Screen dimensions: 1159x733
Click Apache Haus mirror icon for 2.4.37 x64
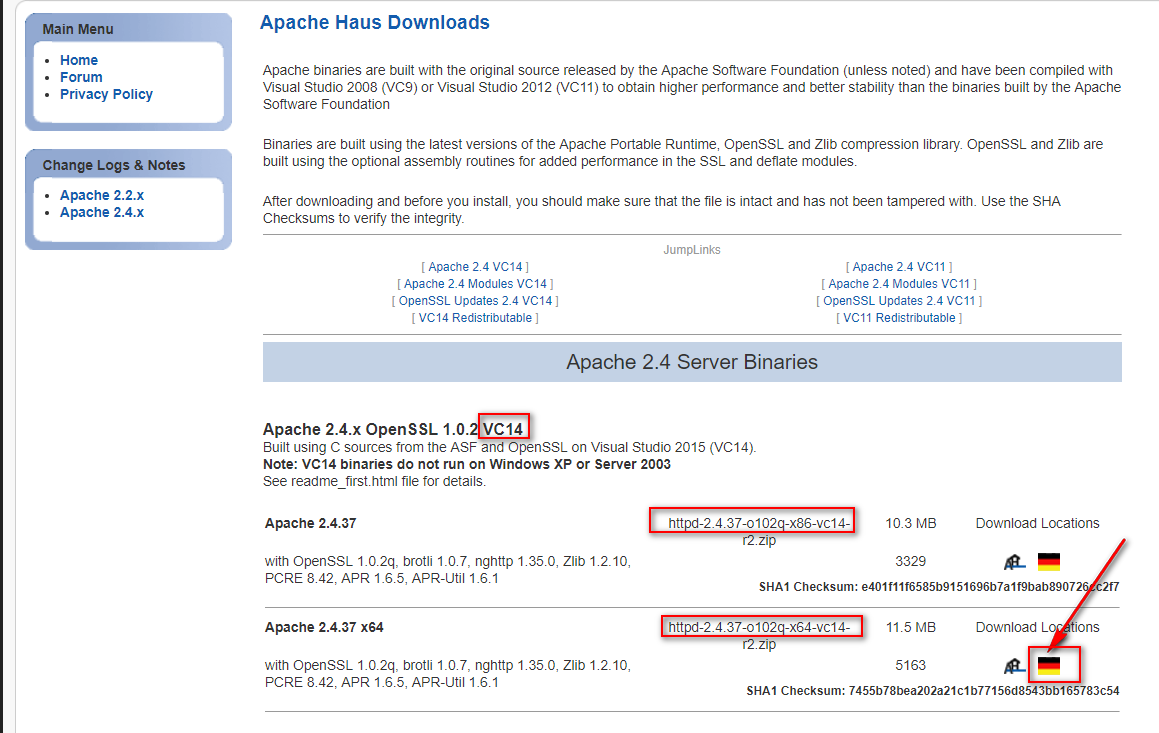[x=1014, y=666]
